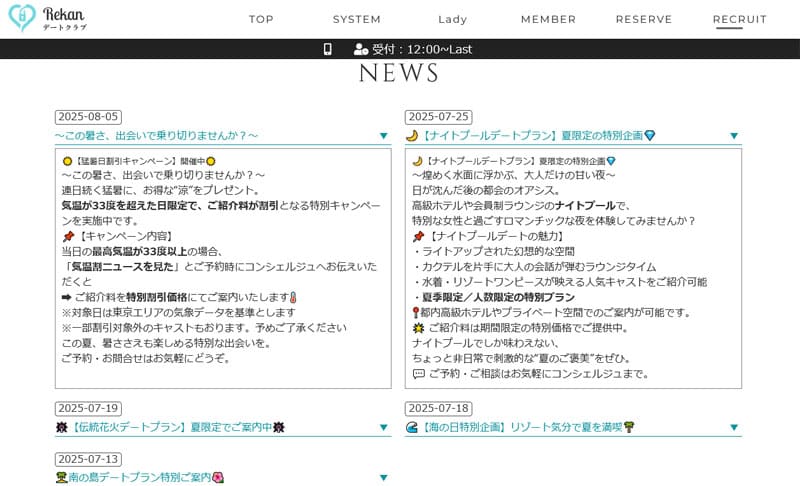
Task: Click the wave icon before the Marine Day headline
Action: 411,428
